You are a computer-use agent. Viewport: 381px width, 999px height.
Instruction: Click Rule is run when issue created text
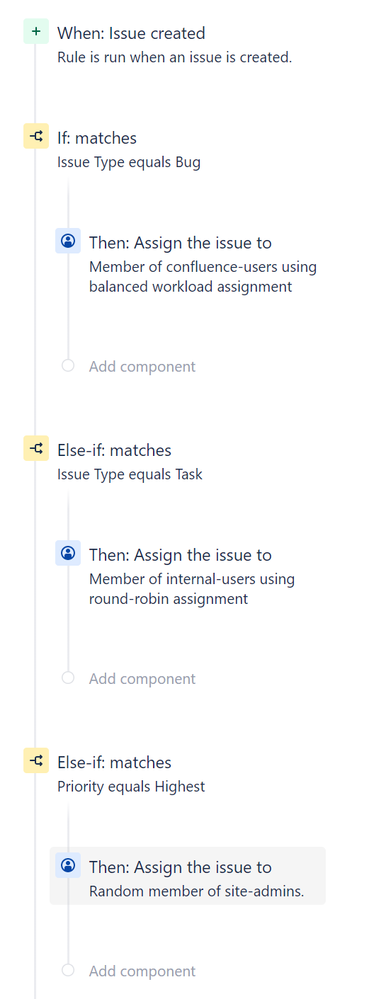(175, 57)
